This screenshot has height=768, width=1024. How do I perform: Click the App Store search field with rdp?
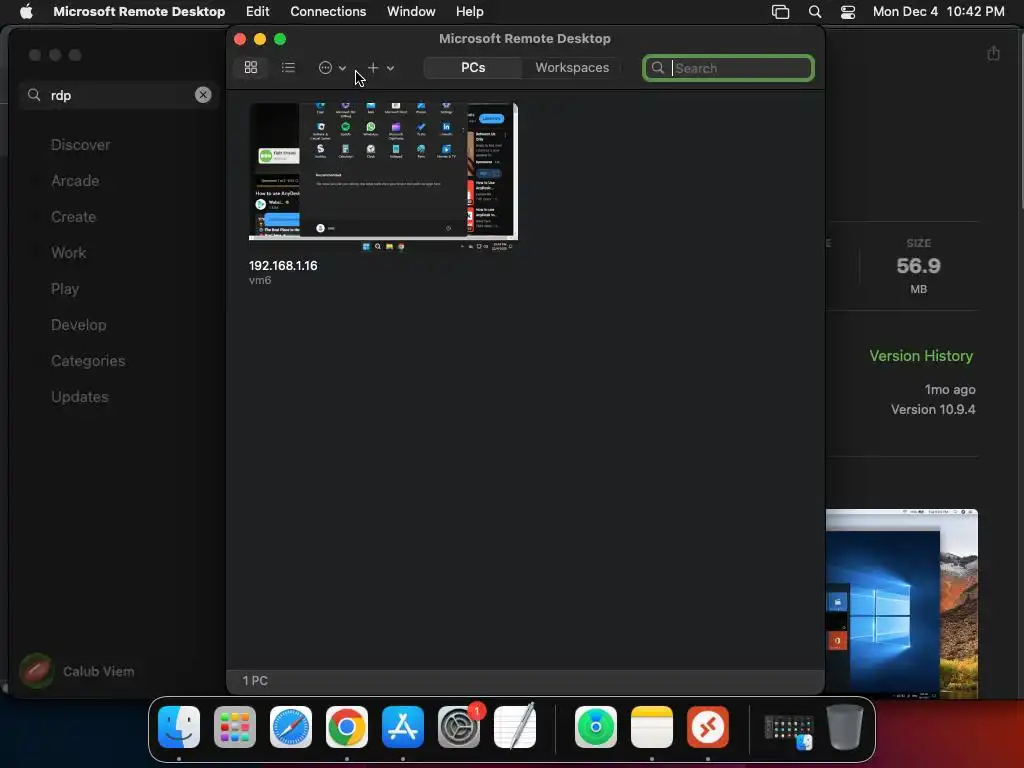(x=118, y=95)
